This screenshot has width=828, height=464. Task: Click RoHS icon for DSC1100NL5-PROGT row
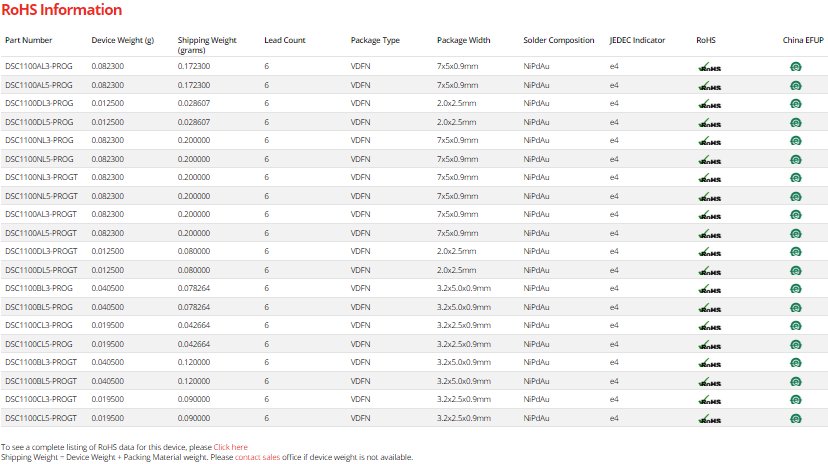(710, 196)
